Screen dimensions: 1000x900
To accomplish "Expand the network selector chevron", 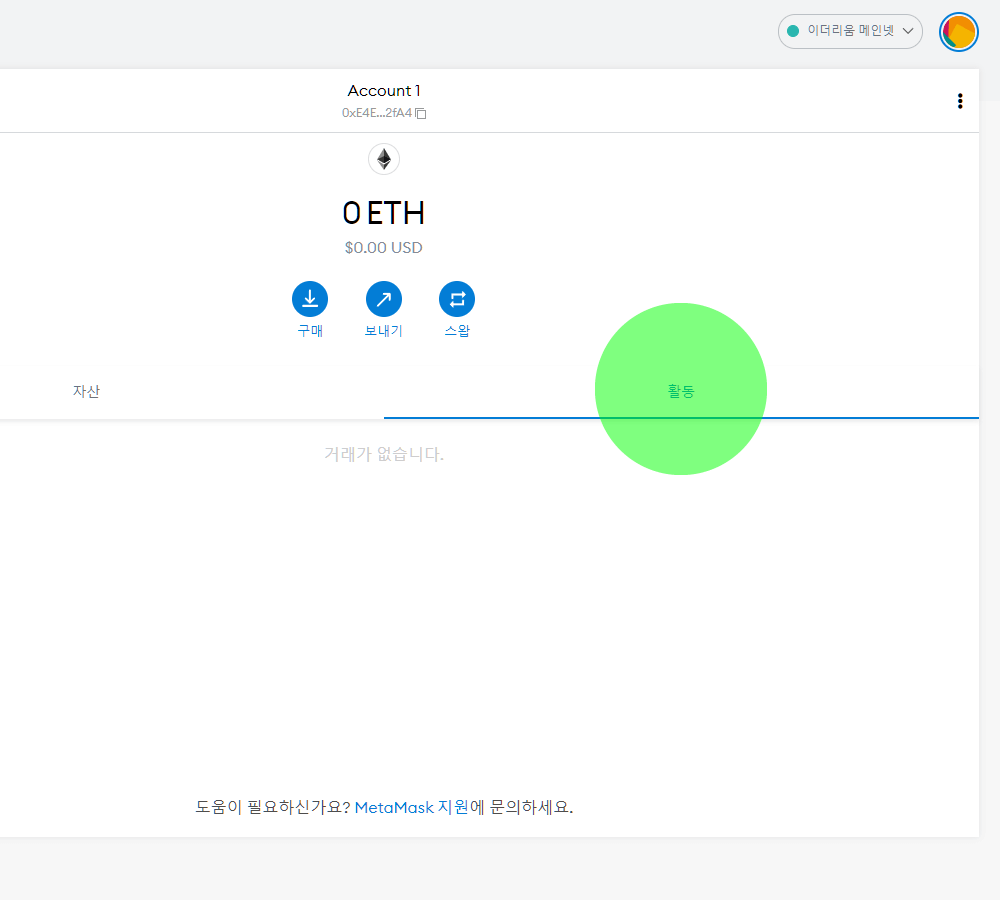I will click(x=908, y=31).
